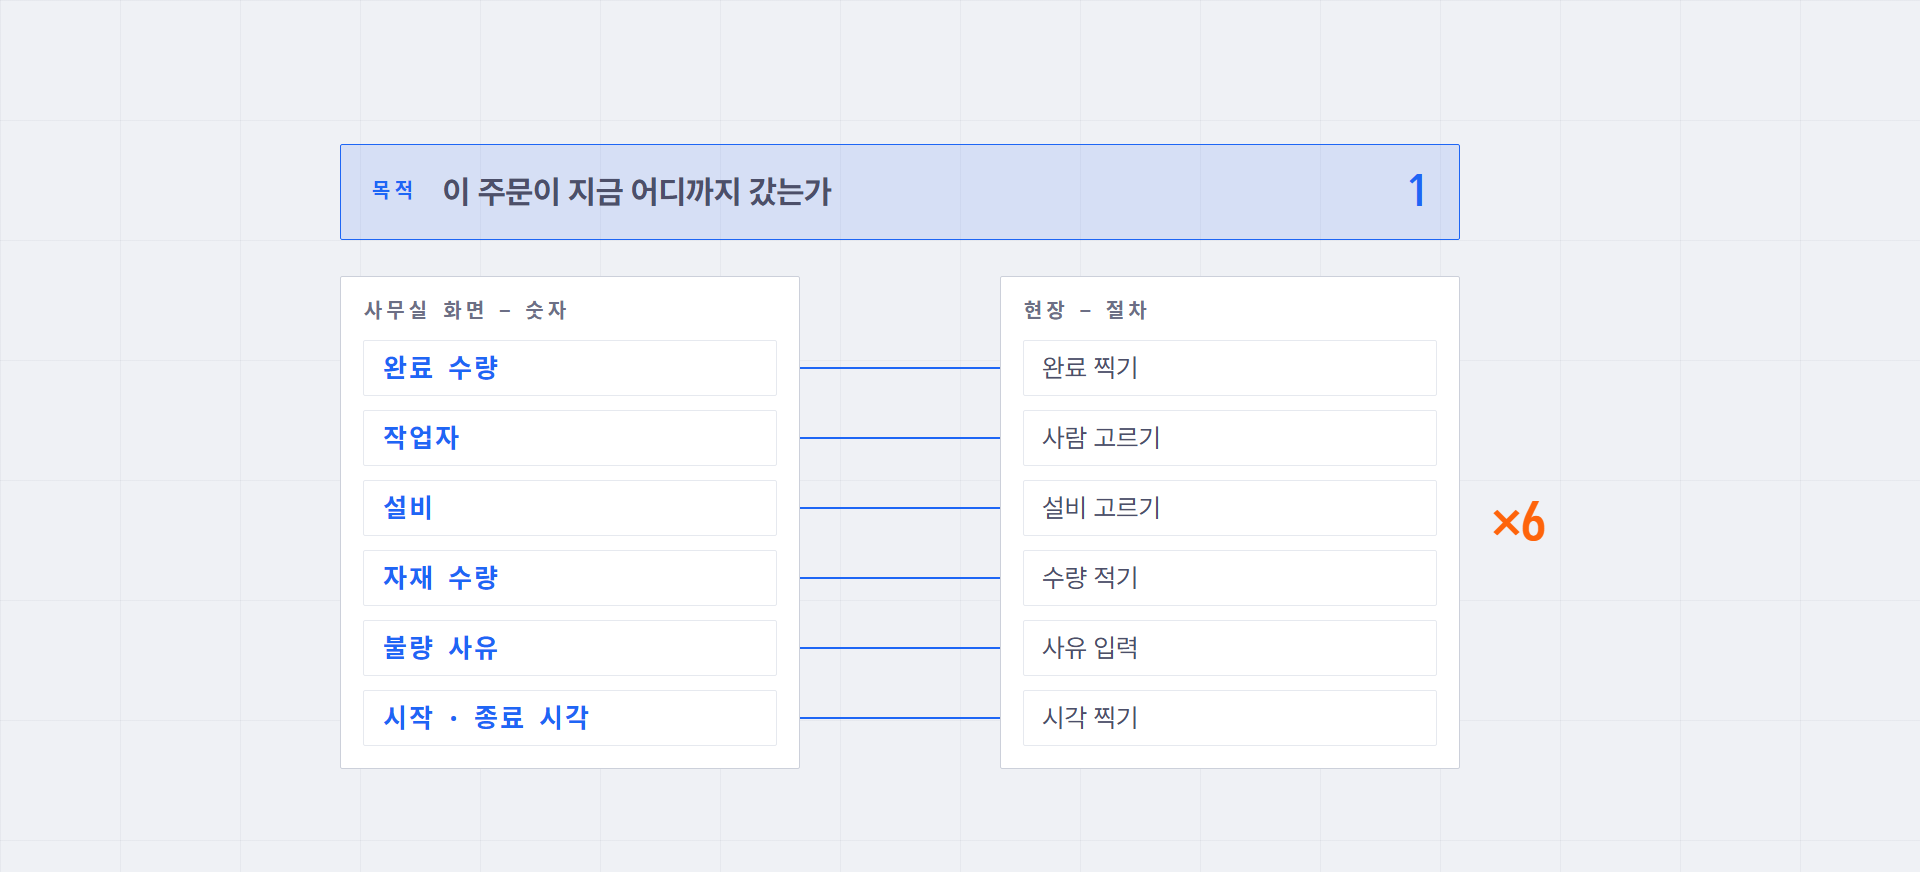Screen dimensions: 1920x872
Task: Select the '설비' row
Action: pyautogui.click(x=570, y=508)
